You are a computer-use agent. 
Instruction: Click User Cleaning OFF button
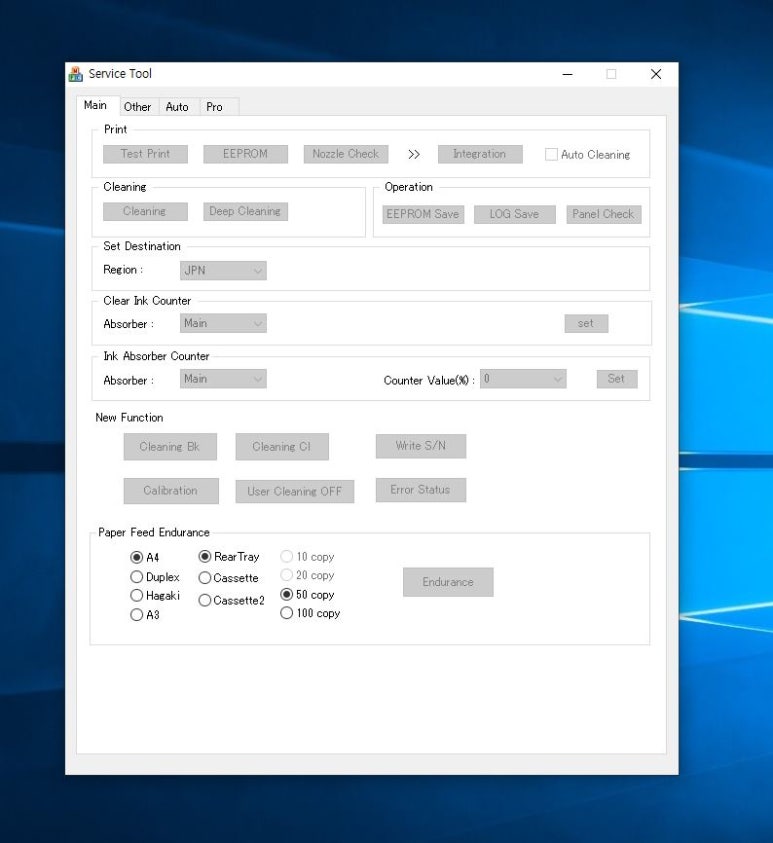tap(295, 491)
